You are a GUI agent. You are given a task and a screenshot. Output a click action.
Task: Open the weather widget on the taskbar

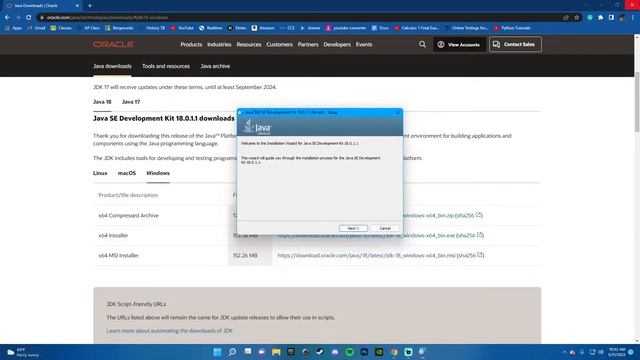pyautogui.click(x=22, y=352)
